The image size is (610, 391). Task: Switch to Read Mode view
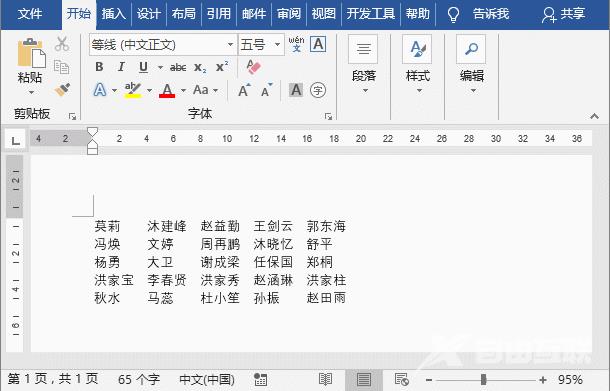pyautogui.click(x=325, y=379)
